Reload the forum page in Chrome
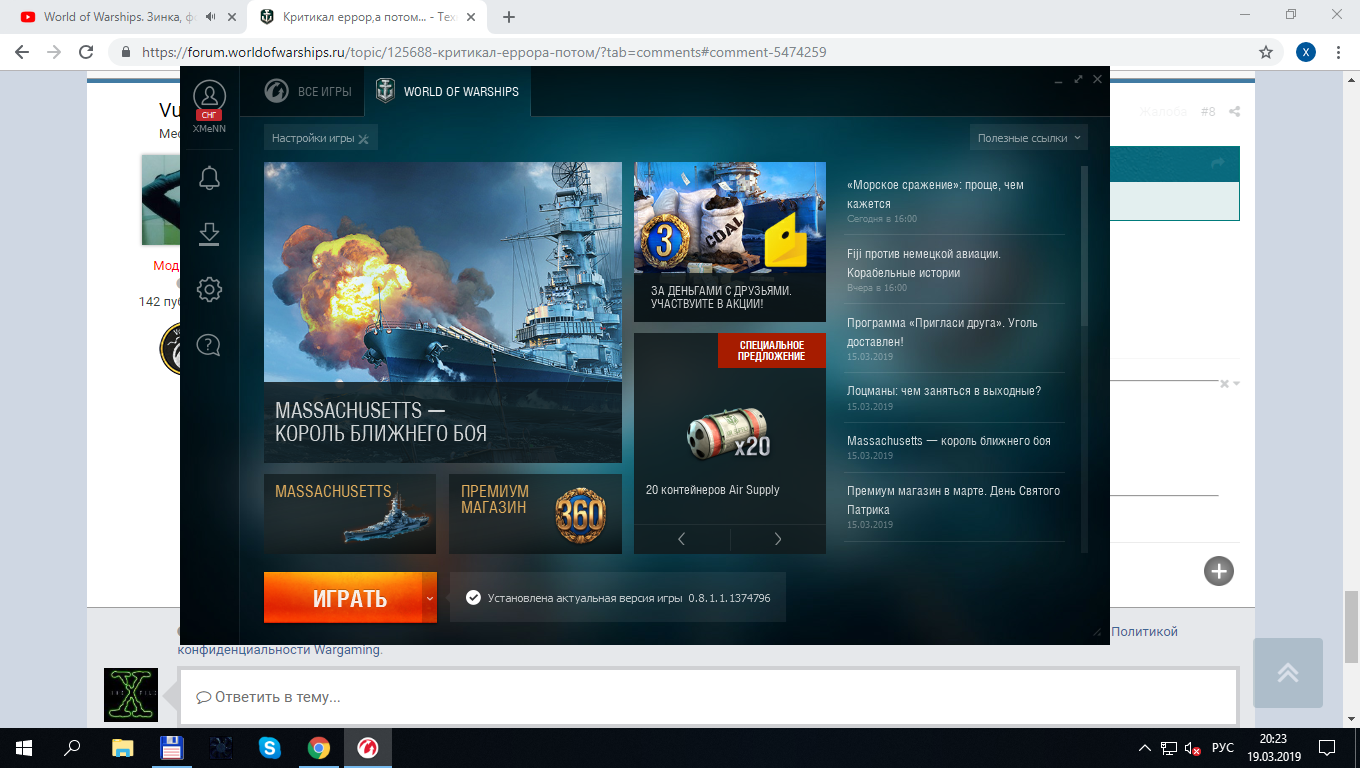This screenshot has height=768, width=1360. pyautogui.click(x=87, y=52)
